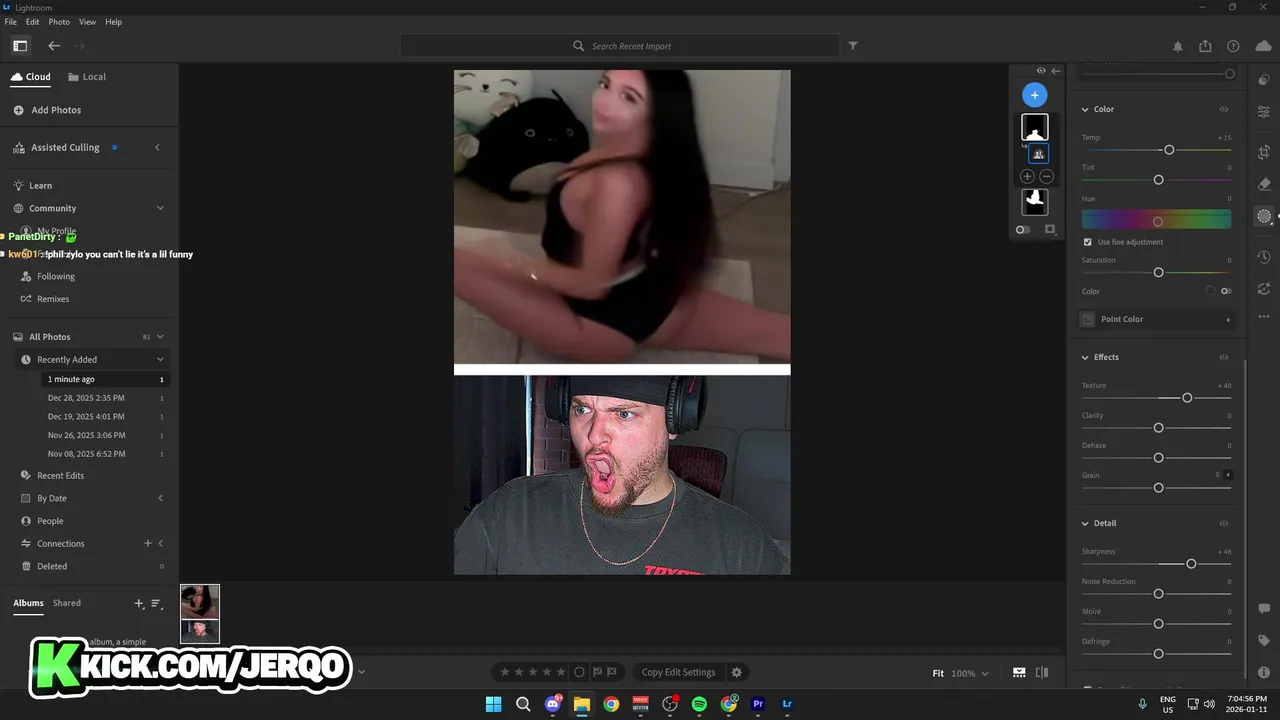The height and width of the screenshot is (720, 1280).
Task: Open the Versions history icon
Action: pyautogui.click(x=1264, y=257)
